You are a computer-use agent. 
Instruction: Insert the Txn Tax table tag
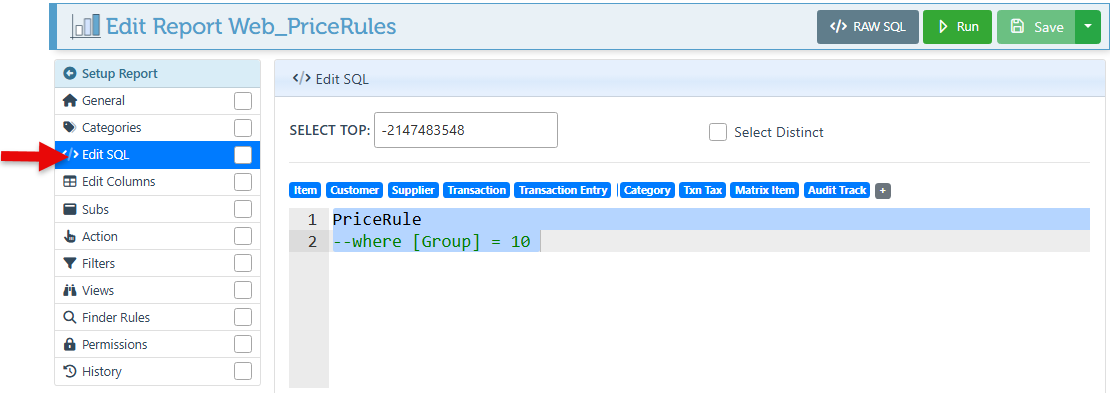[703, 190]
